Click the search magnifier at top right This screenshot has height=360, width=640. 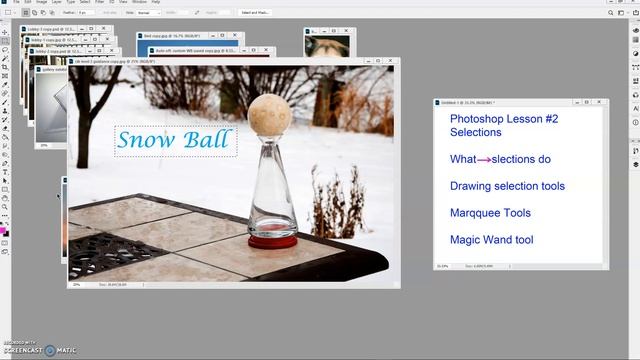(x=611, y=13)
